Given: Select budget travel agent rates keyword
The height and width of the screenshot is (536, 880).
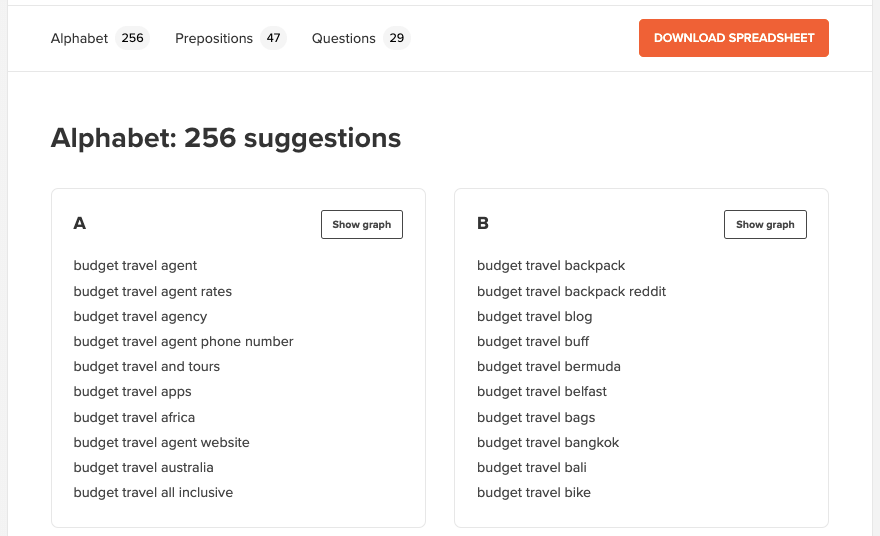Looking at the screenshot, I should 153,291.
